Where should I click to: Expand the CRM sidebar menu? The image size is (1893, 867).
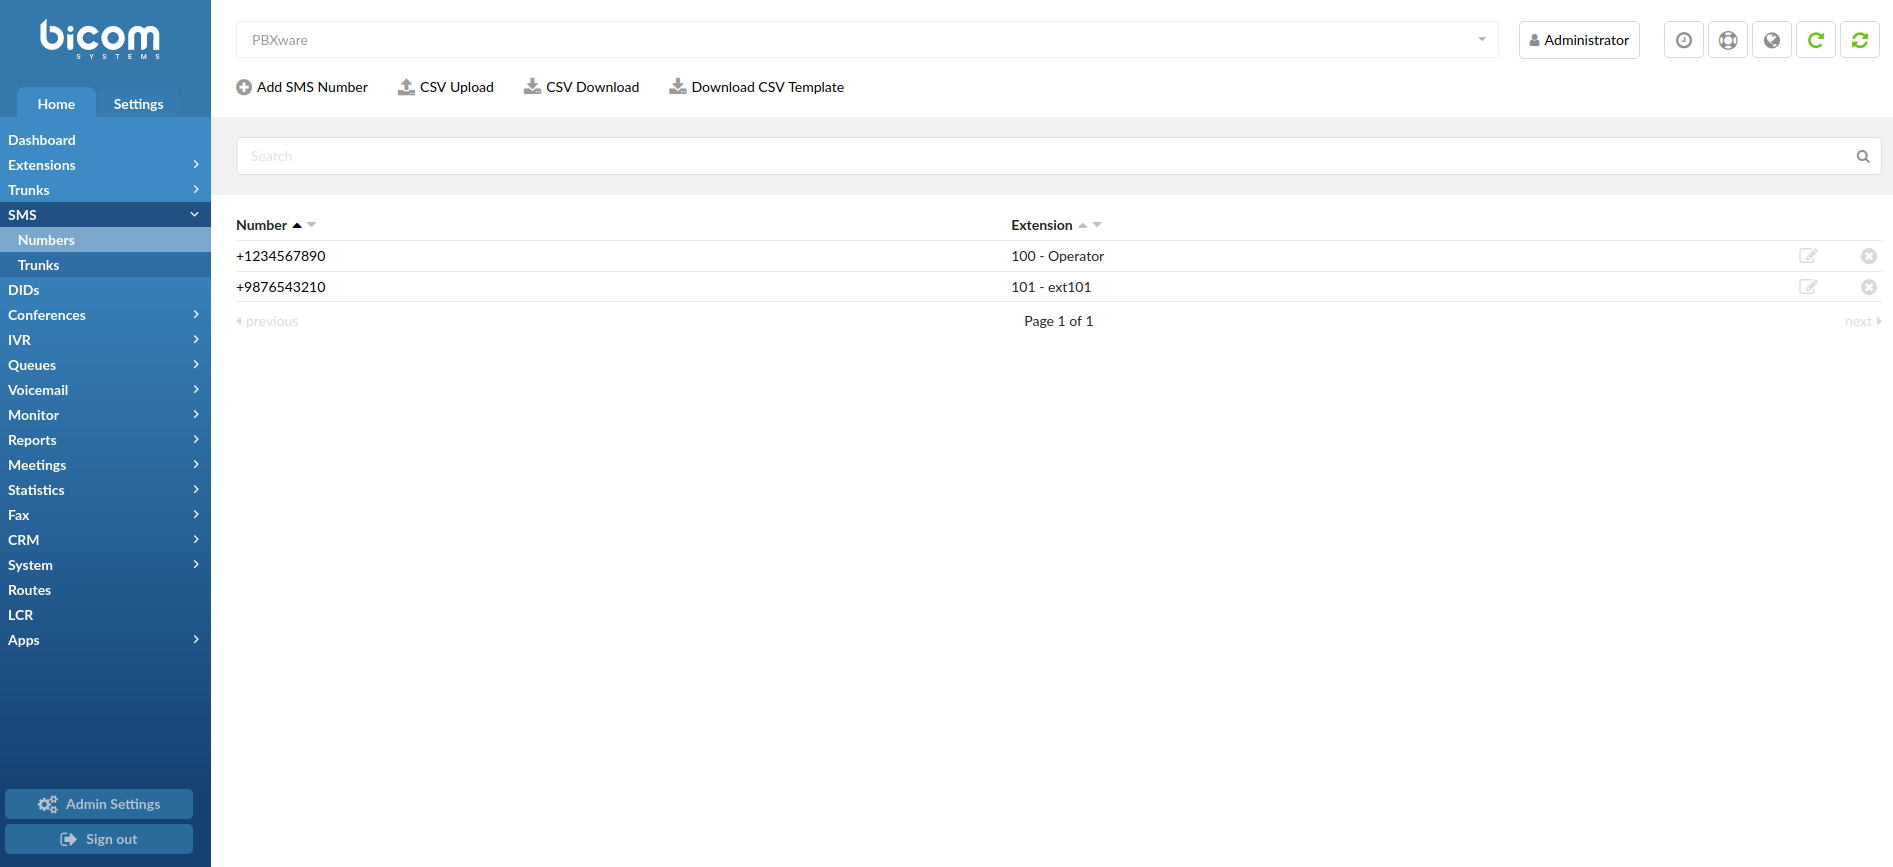(105, 540)
